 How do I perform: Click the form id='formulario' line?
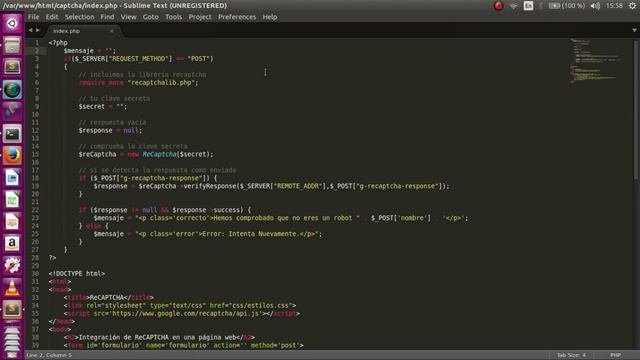click(184, 345)
